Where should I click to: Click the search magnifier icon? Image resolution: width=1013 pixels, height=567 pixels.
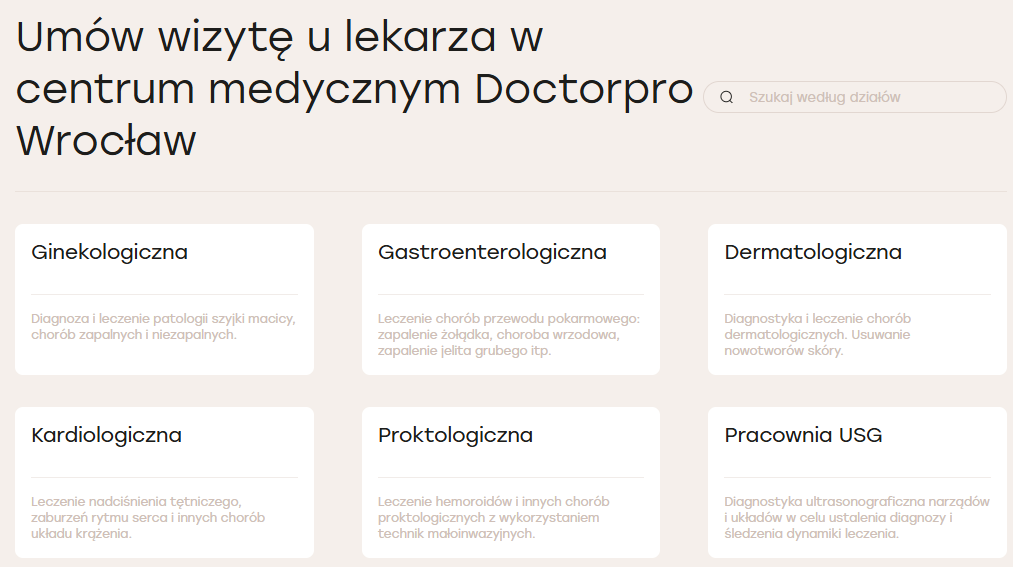727,97
